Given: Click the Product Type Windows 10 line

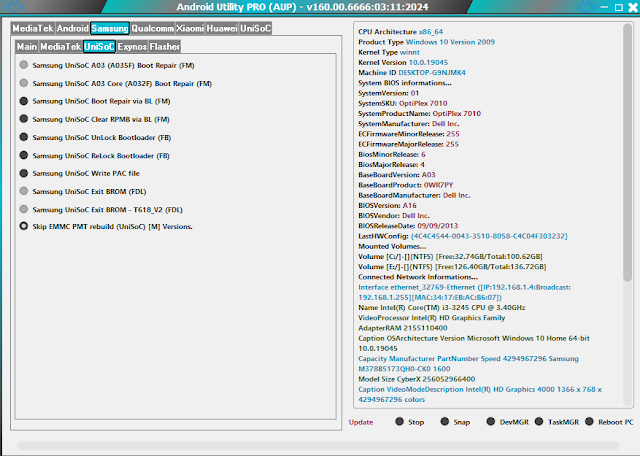Looking at the screenshot, I should (x=426, y=42).
